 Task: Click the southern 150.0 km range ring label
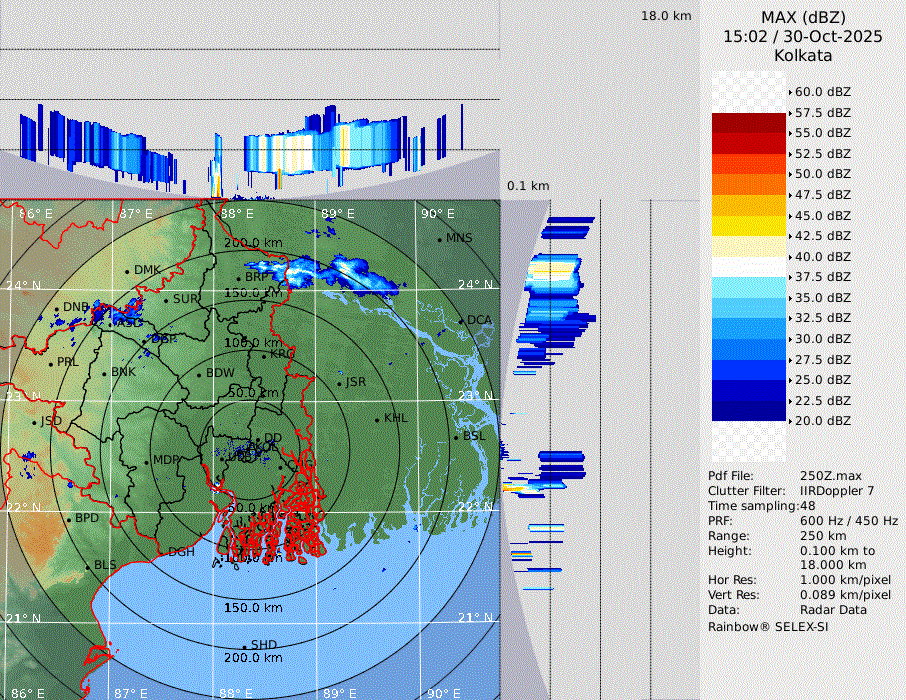click(x=252, y=608)
